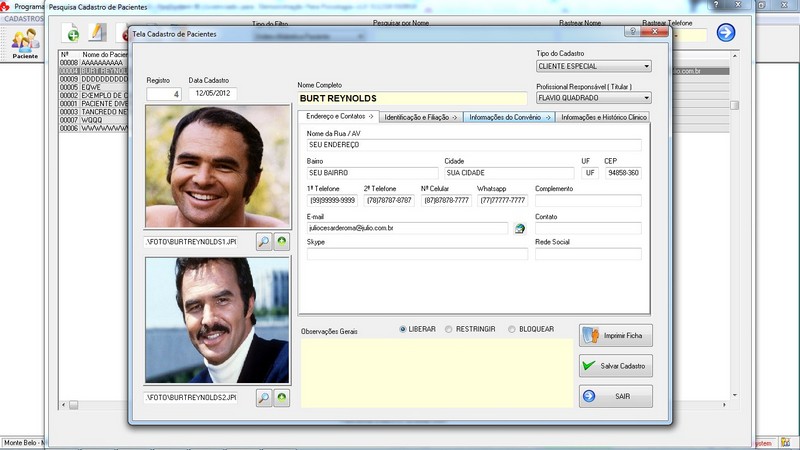Click green icon beside BURTREYNOLDS2 photo path
The image size is (800, 450).
pyautogui.click(x=281, y=398)
